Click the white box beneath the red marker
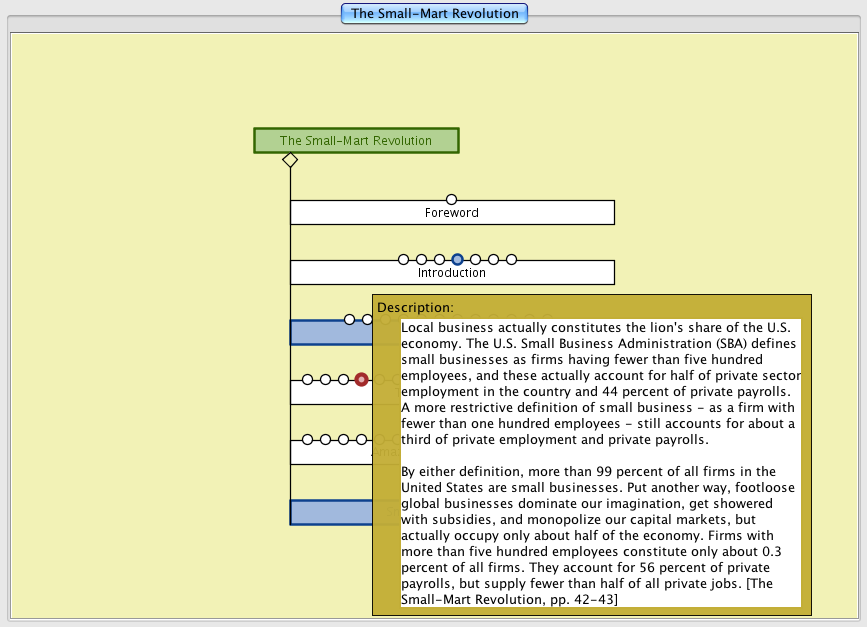The width and height of the screenshot is (867, 627). 330,393
